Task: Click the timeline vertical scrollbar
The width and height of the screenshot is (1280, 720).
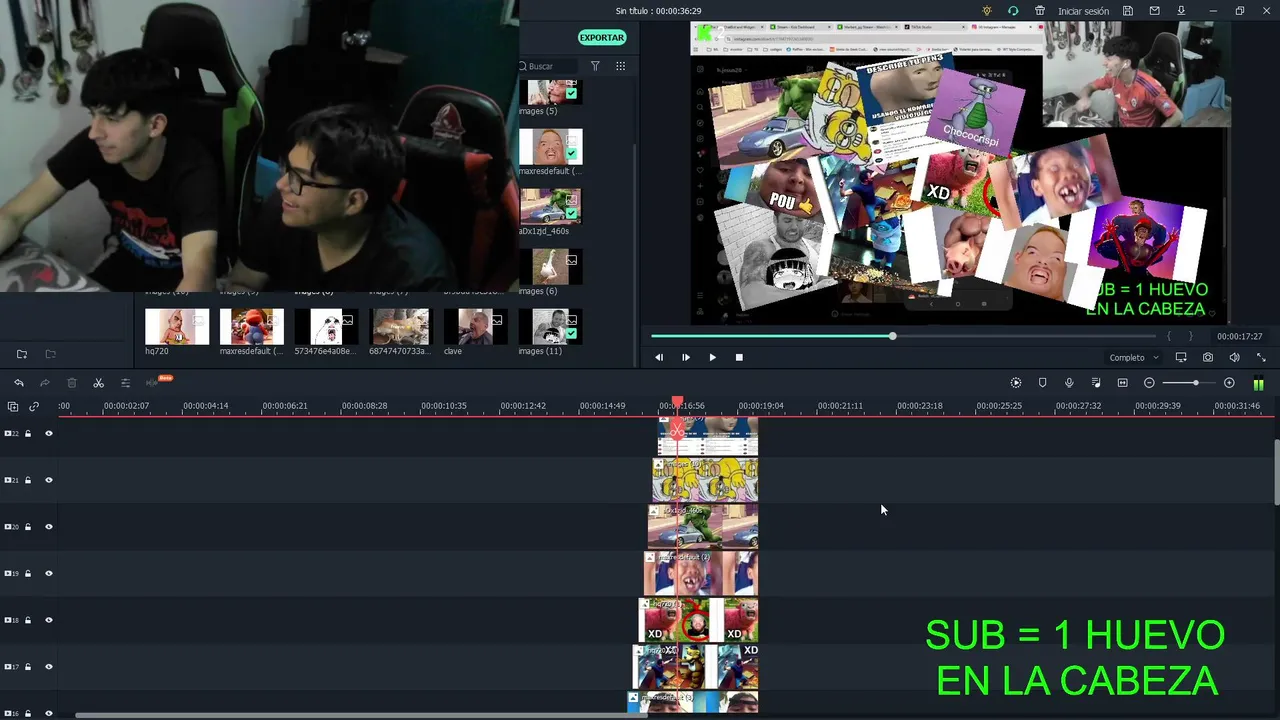Action: 1276,472
